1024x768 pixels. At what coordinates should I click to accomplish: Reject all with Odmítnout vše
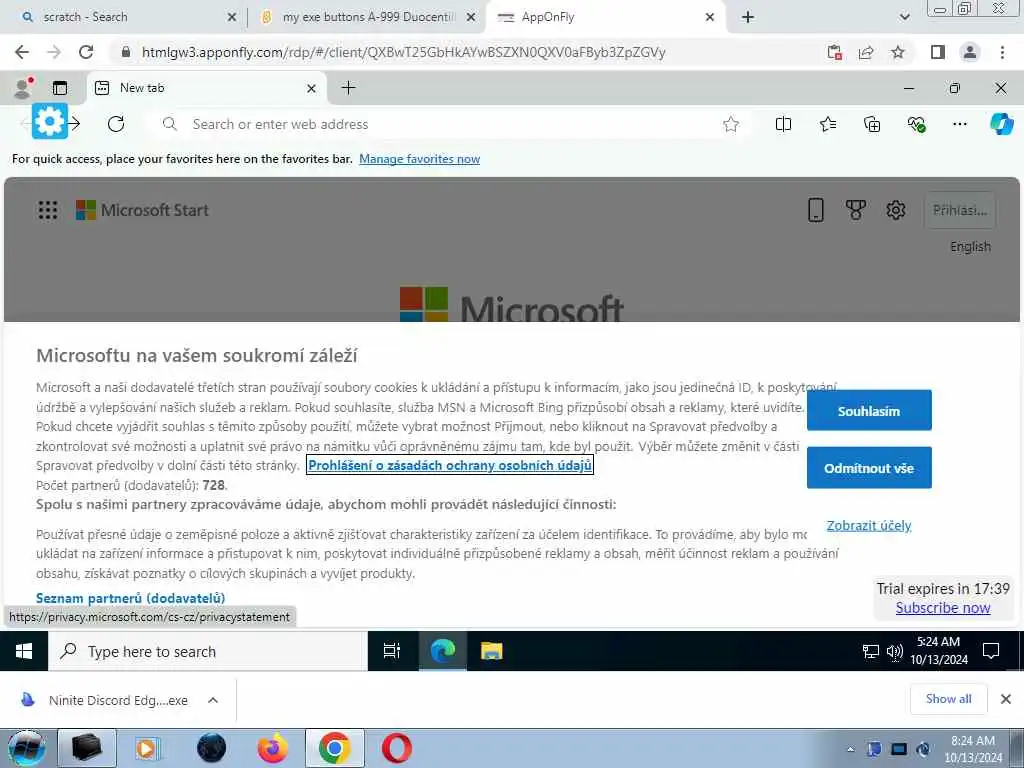click(869, 468)
